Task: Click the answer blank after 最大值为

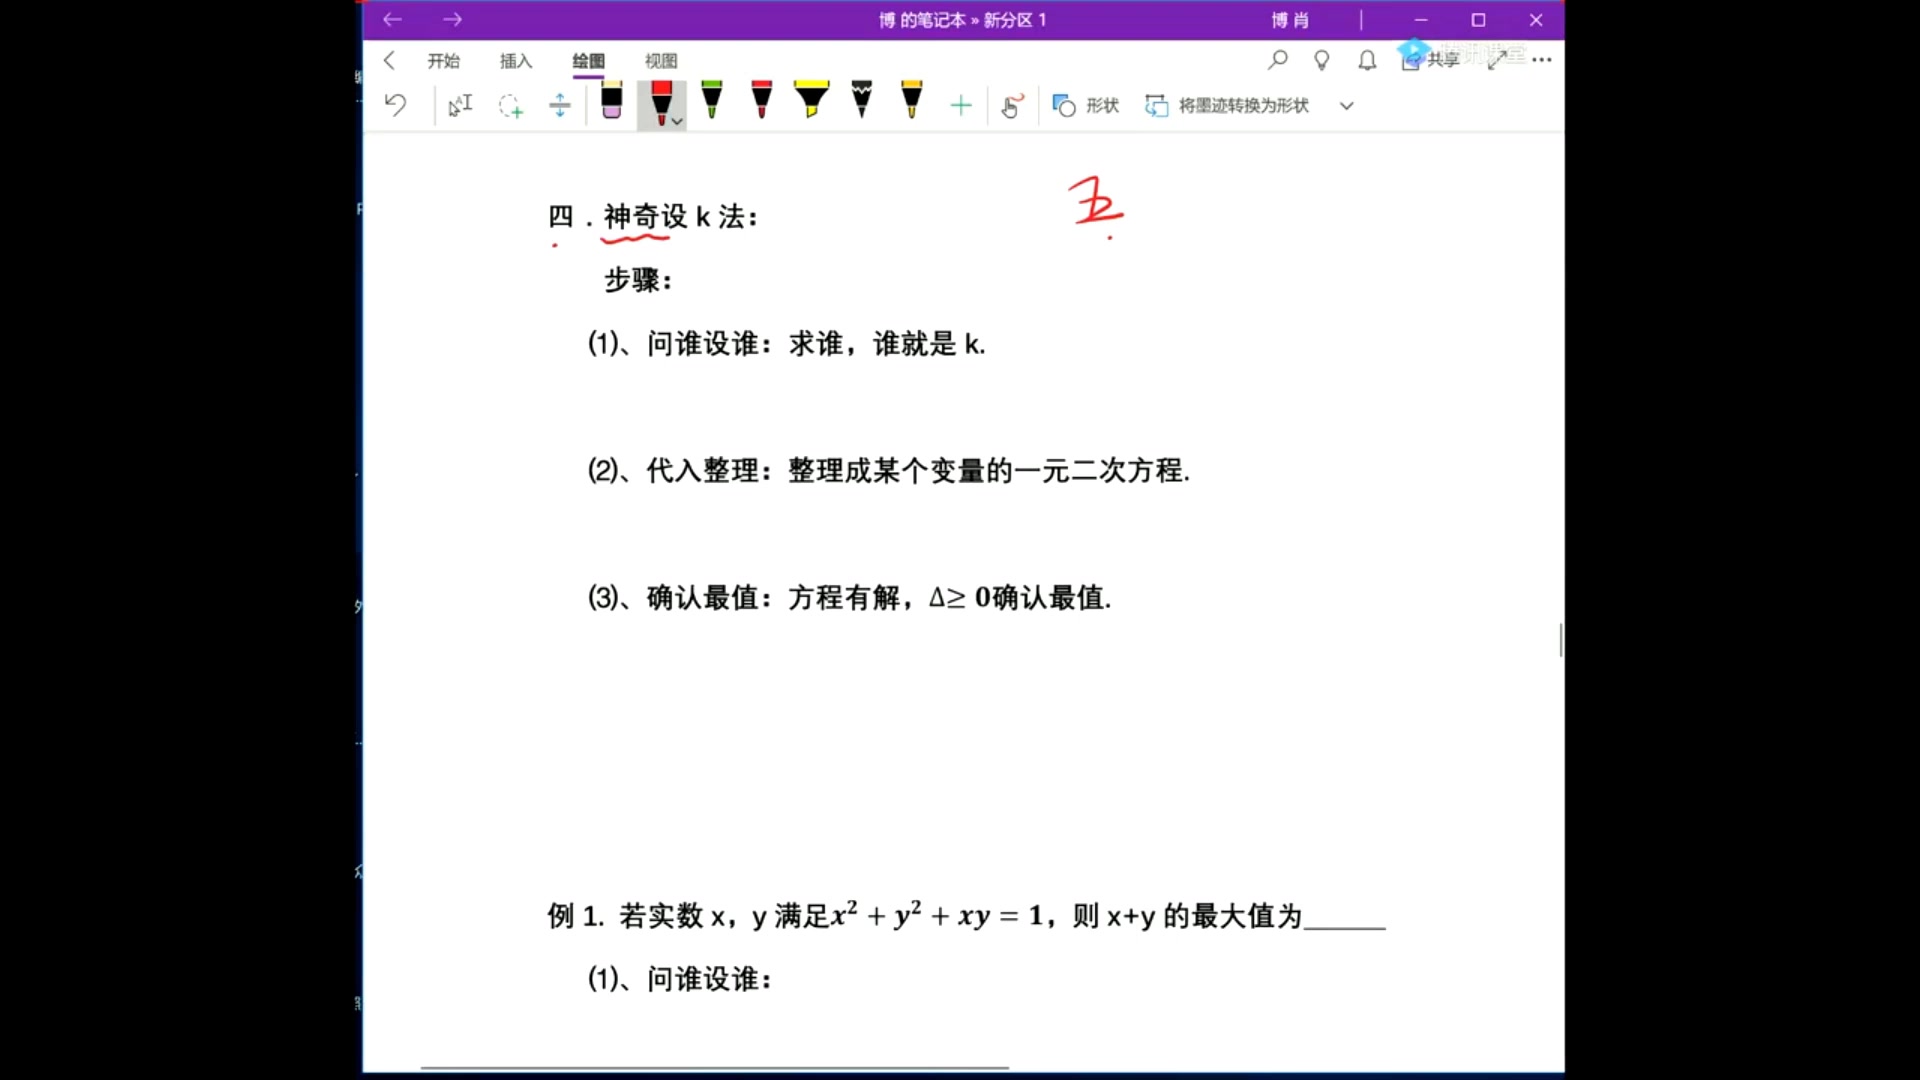Action: 1345,918
